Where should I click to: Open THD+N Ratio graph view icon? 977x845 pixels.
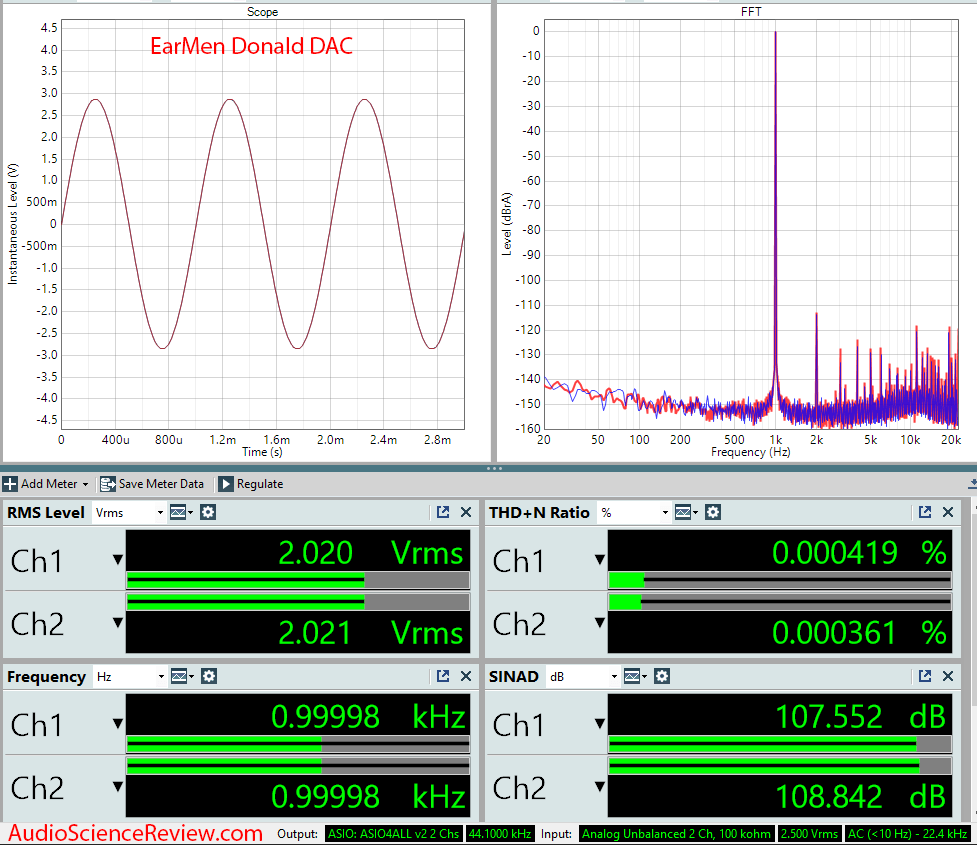(x=686, y=512)
